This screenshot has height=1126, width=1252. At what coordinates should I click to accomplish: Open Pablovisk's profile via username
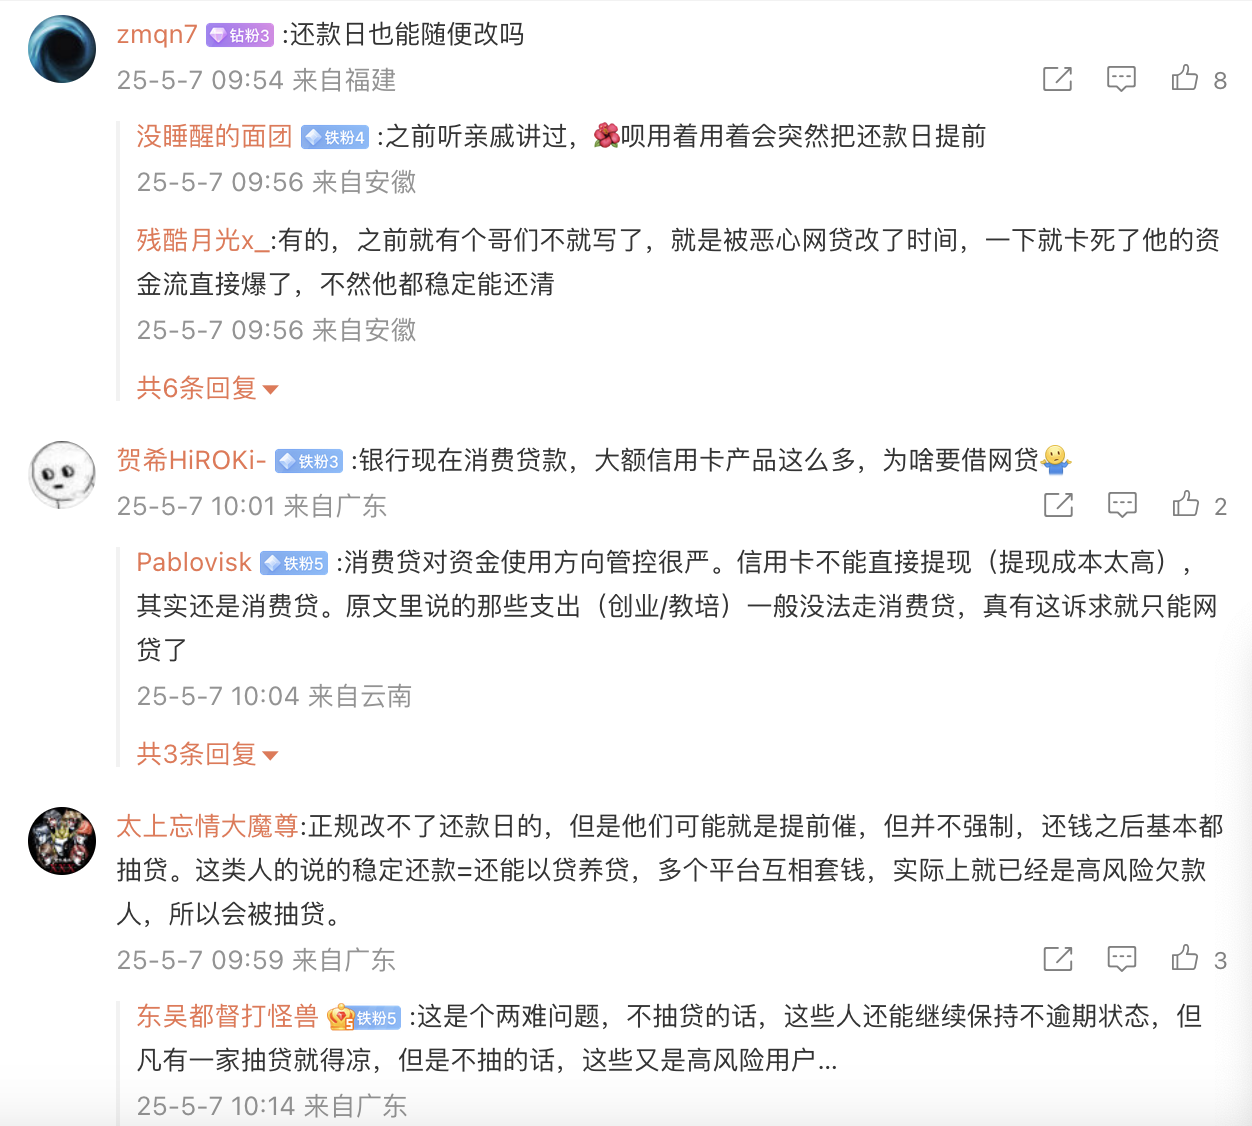click(x=194, y=562)
